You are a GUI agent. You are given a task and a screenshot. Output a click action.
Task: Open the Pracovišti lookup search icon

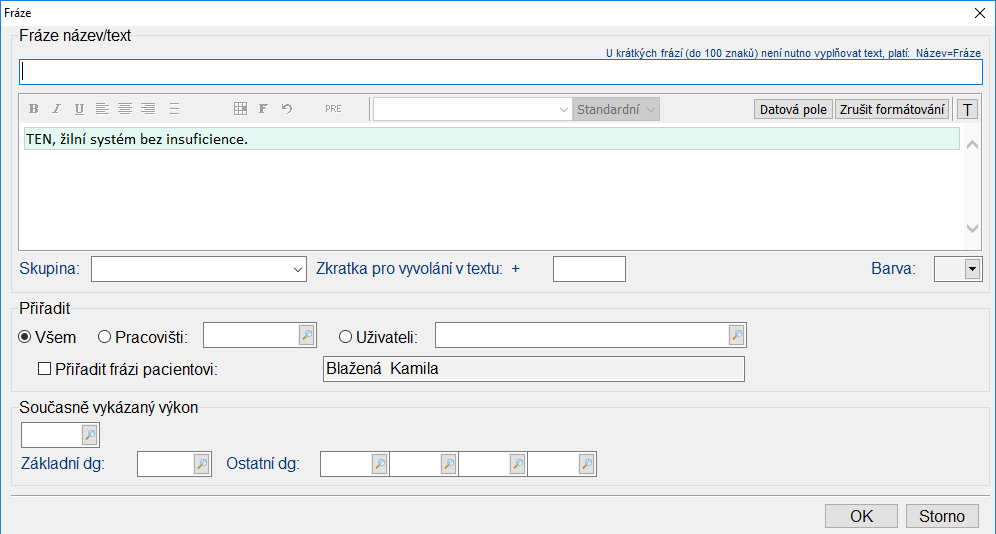307,335
